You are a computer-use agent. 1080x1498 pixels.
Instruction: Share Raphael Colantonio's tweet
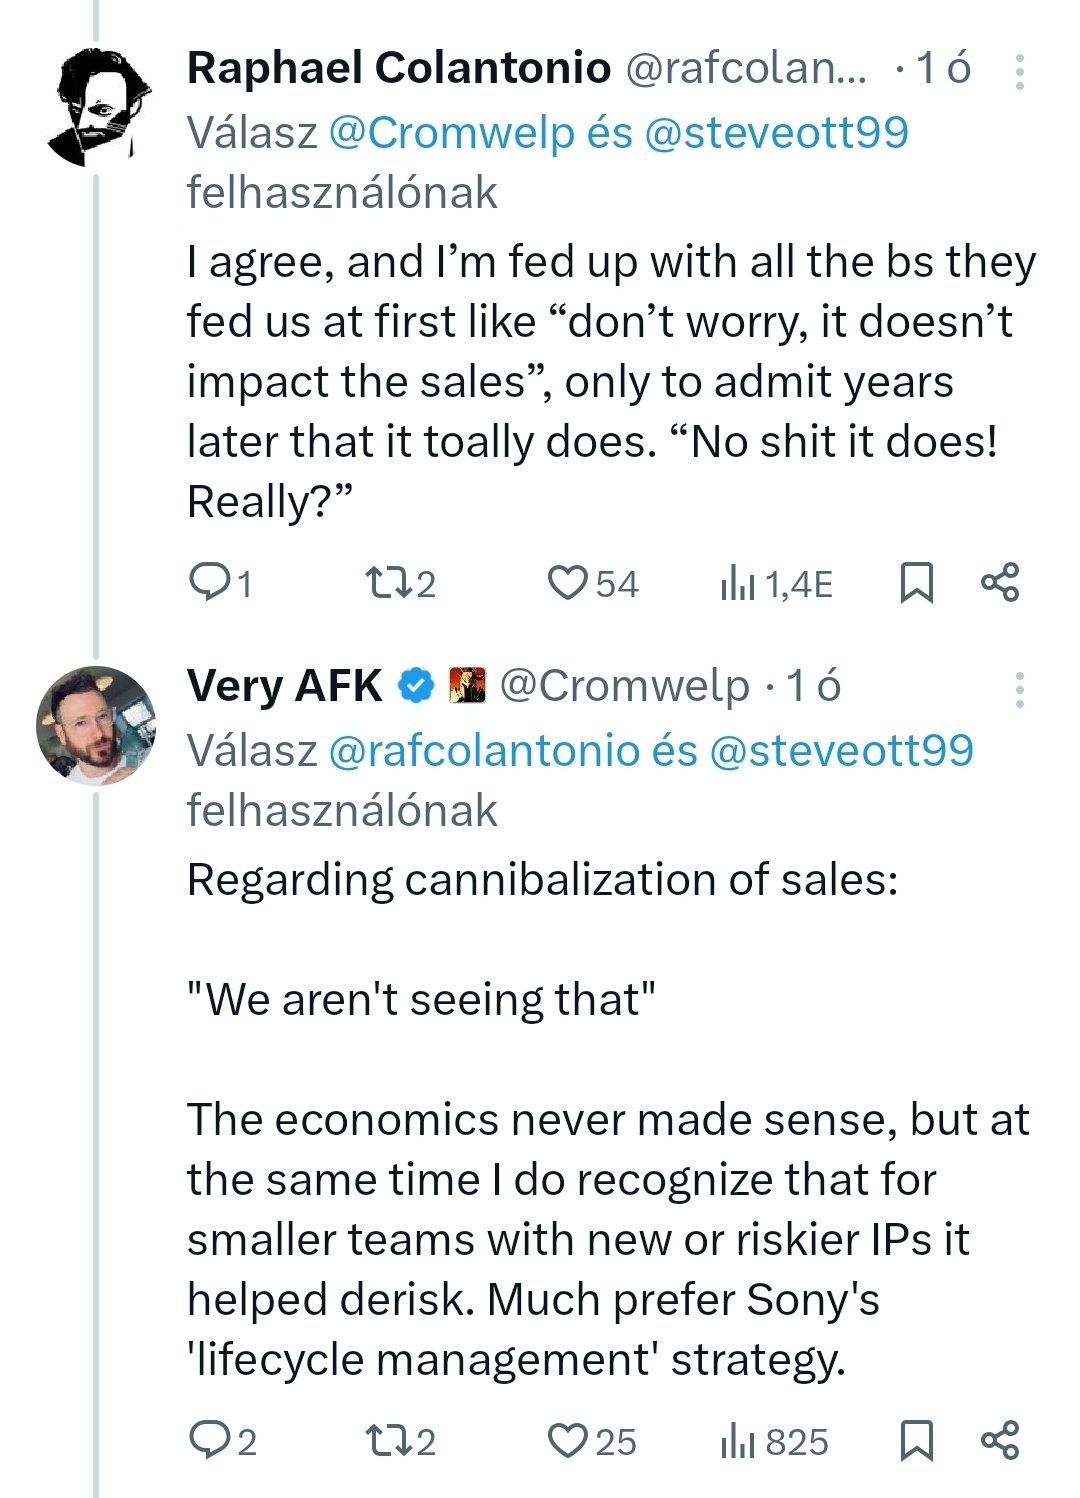point(999,583)
